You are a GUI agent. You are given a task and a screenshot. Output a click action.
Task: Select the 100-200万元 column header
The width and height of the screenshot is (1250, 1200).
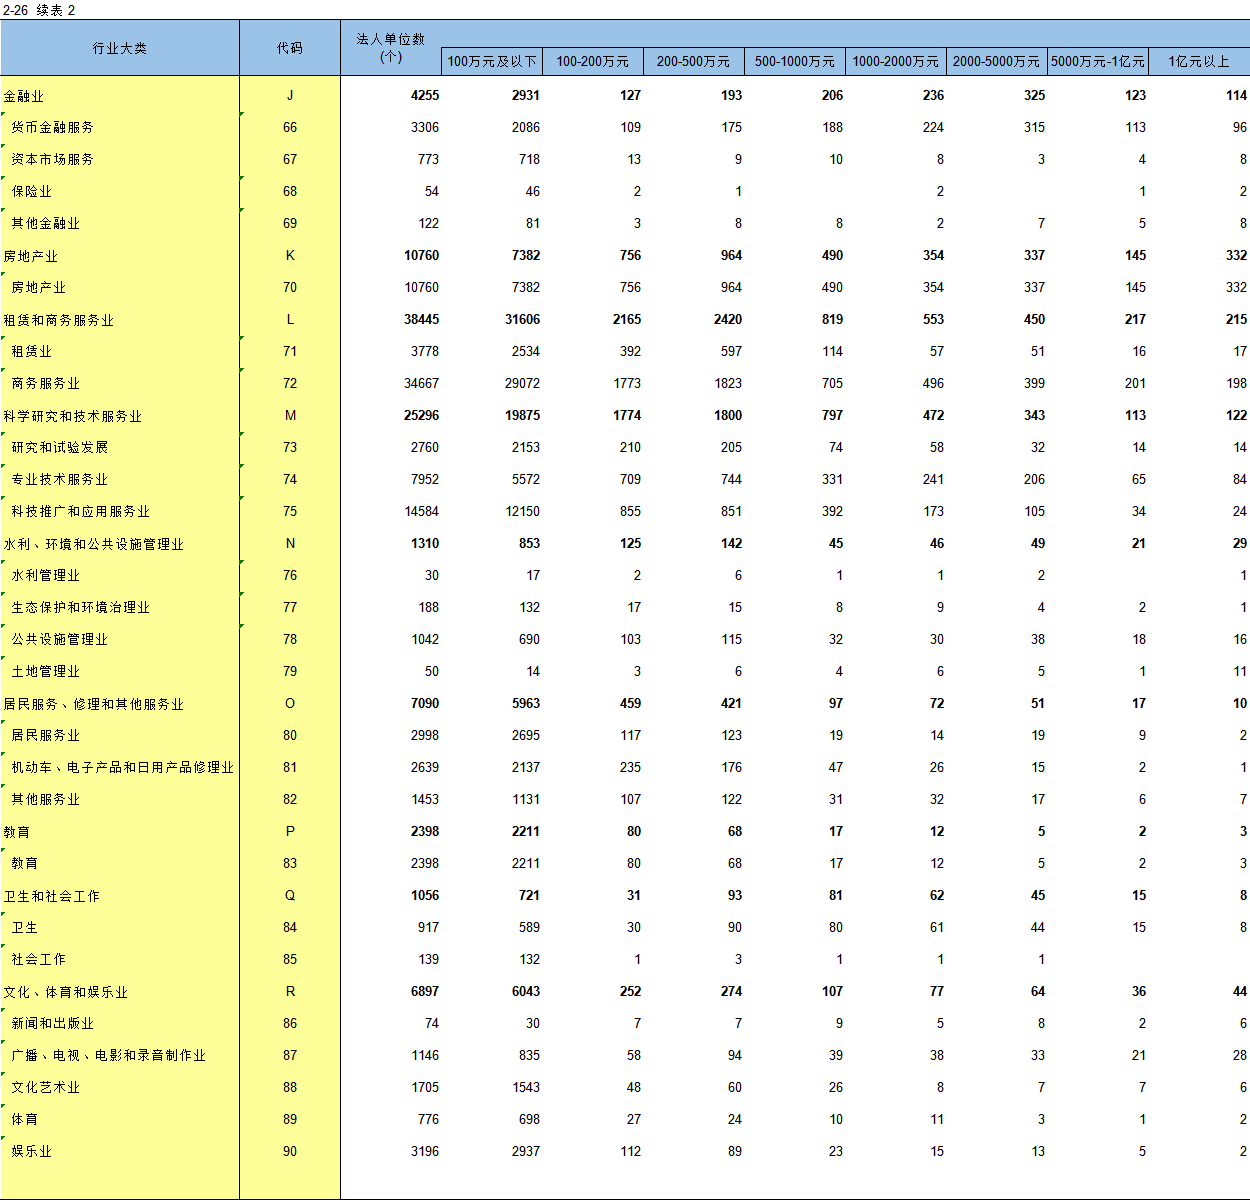coord(593,61)
